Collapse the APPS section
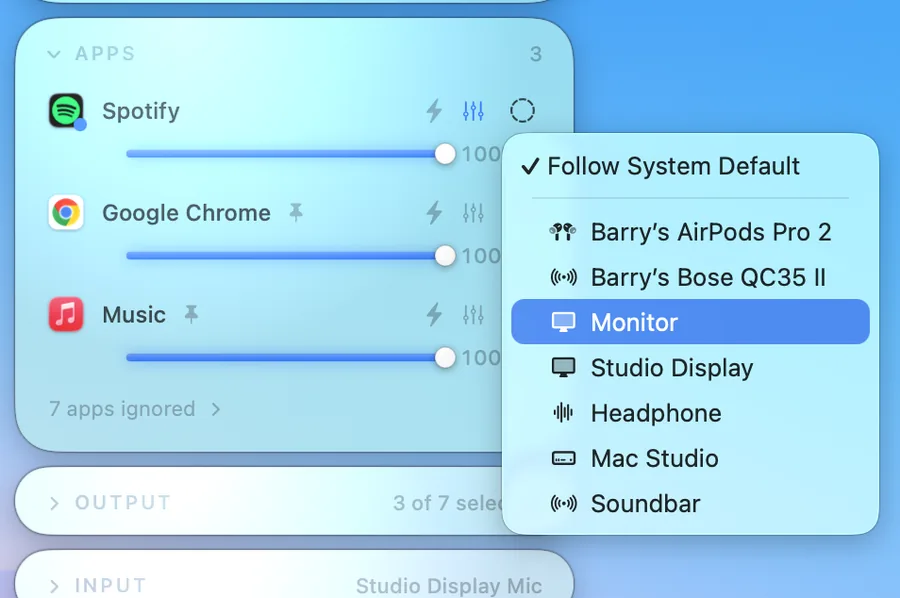The height and width of the screenshot is (598, 900). (x=54, y=55)
